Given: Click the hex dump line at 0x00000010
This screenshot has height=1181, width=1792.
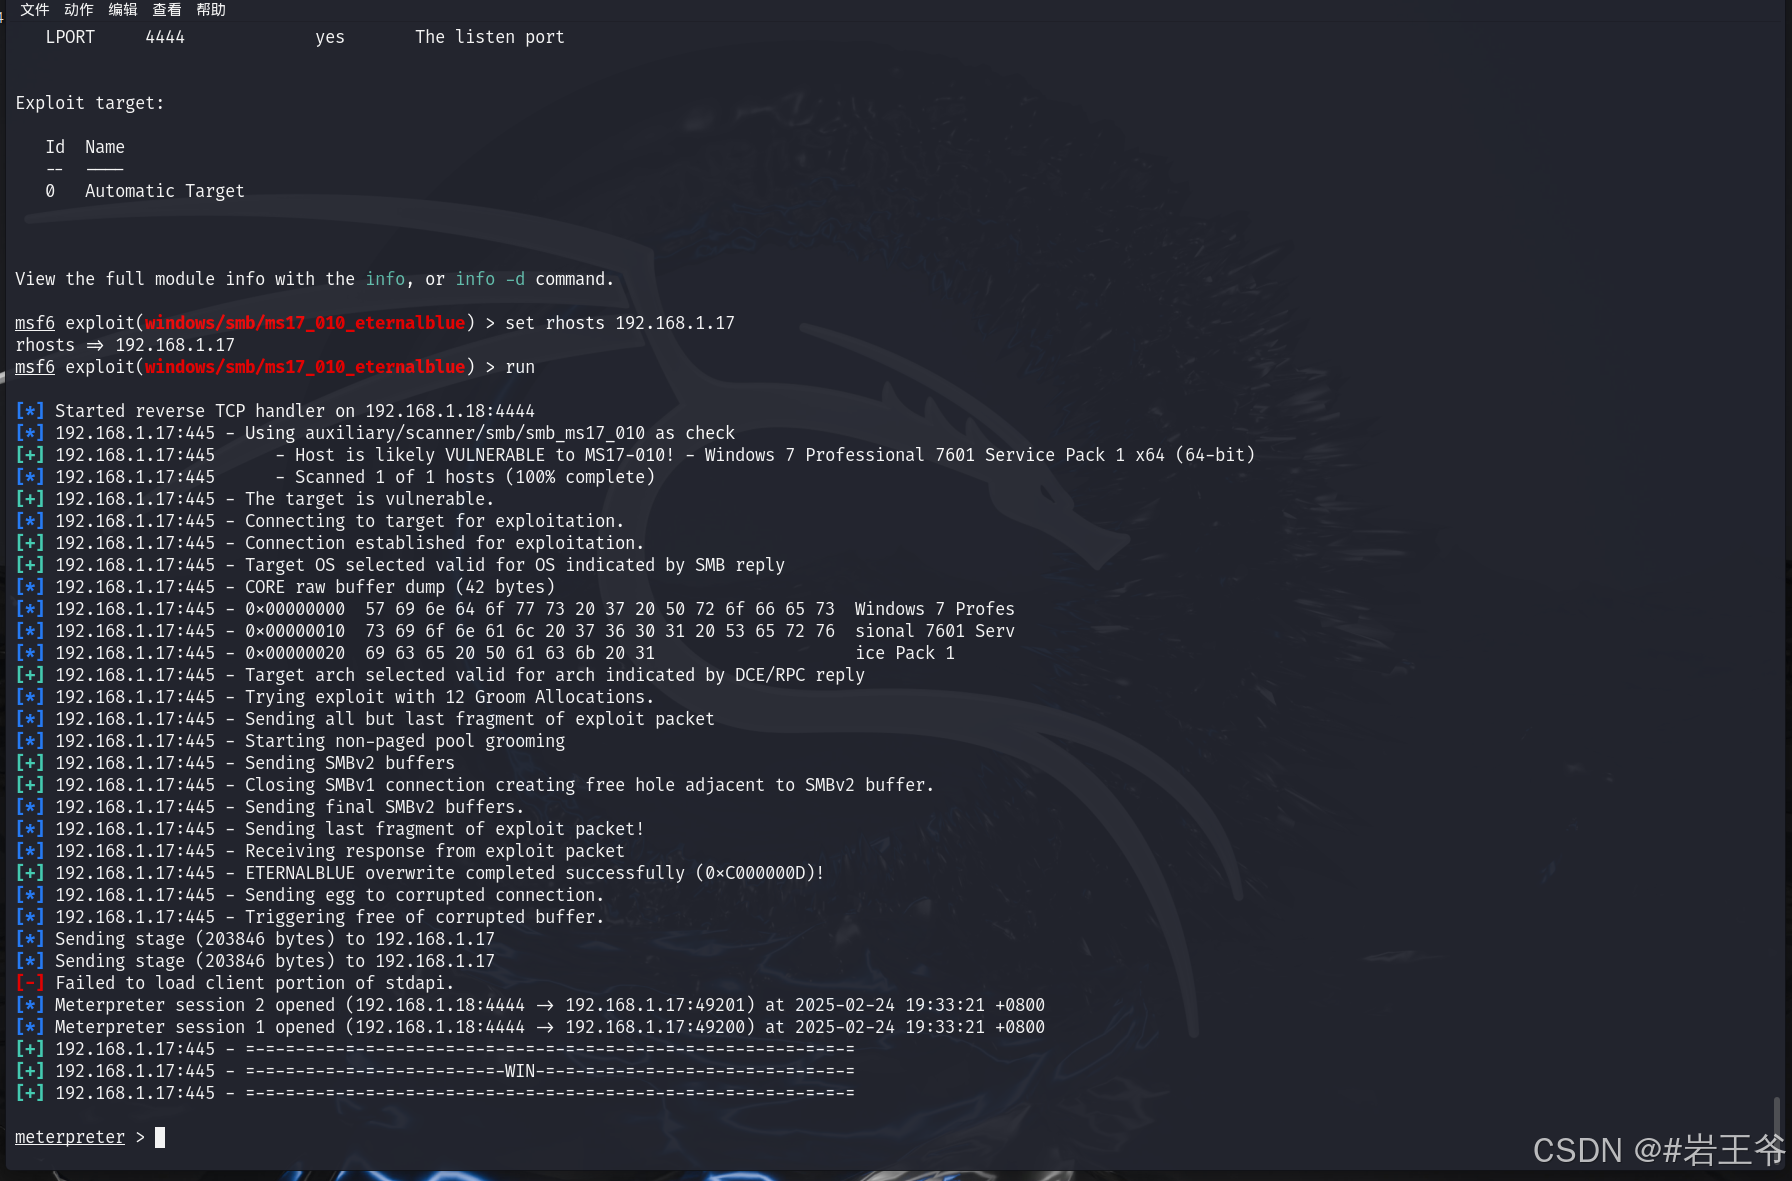Looking at the screenshot, I should point(515,631).
